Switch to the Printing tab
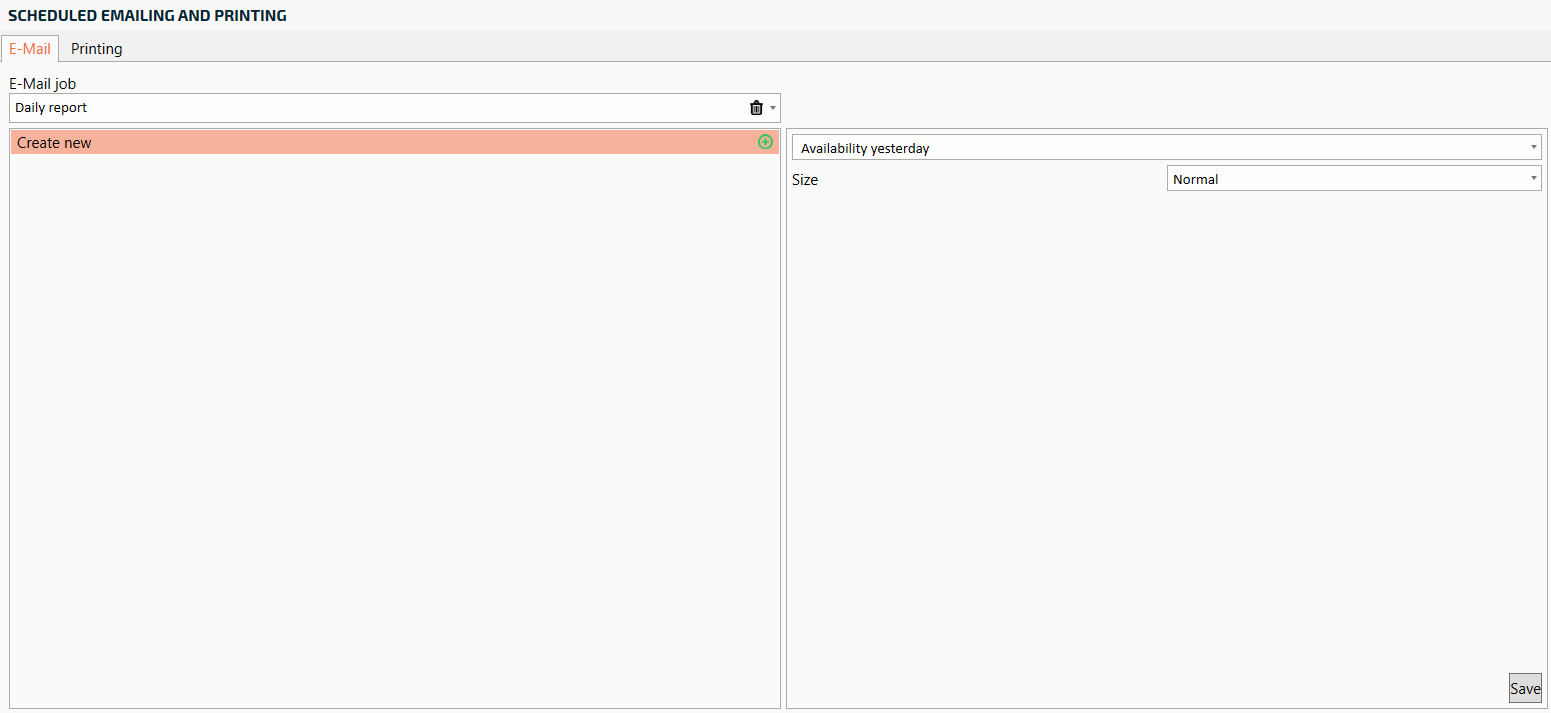Image resolution: width=1551 pixels, height=713 pixels. tap(97, 49)
